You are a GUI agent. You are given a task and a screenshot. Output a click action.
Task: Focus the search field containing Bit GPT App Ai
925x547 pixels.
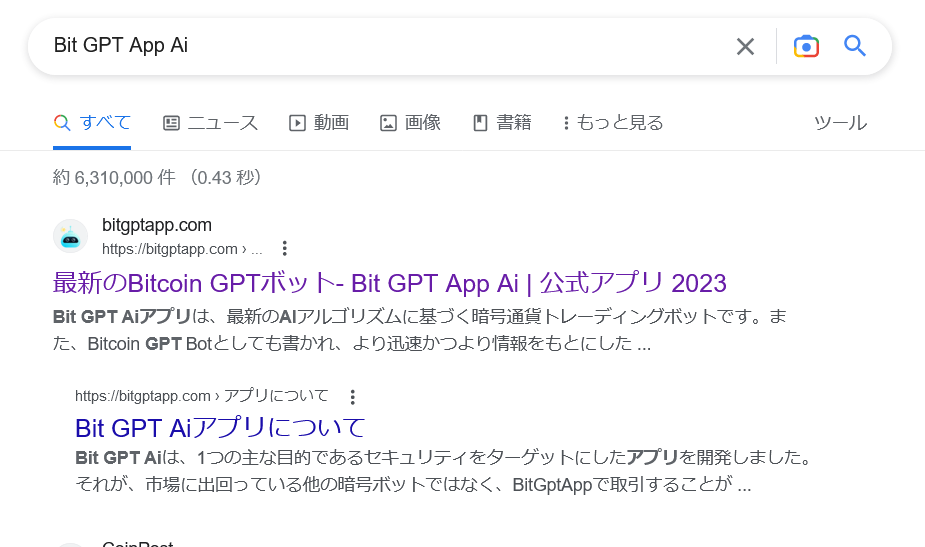380,46
